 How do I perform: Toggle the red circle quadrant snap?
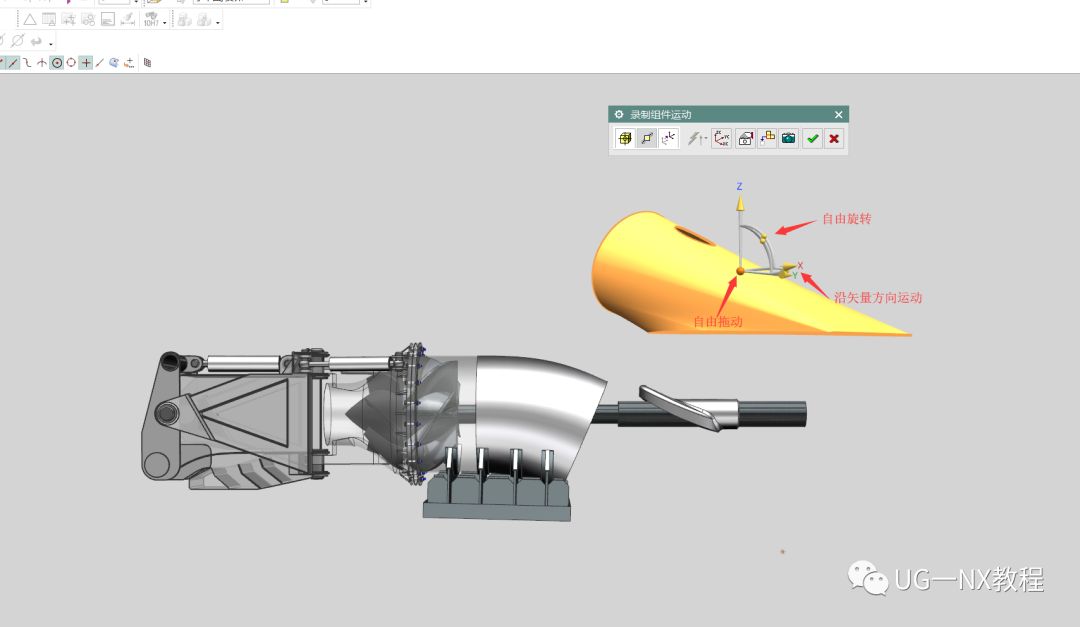pos(71,63)
